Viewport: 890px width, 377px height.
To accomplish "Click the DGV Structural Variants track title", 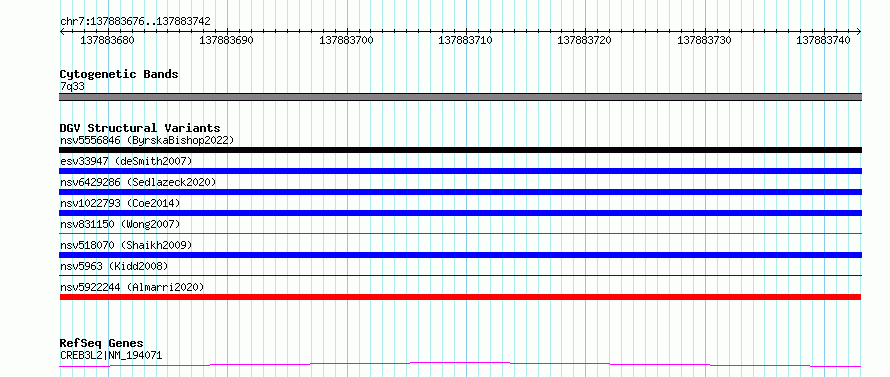I will pyautogui.click(x=140, y=128).
